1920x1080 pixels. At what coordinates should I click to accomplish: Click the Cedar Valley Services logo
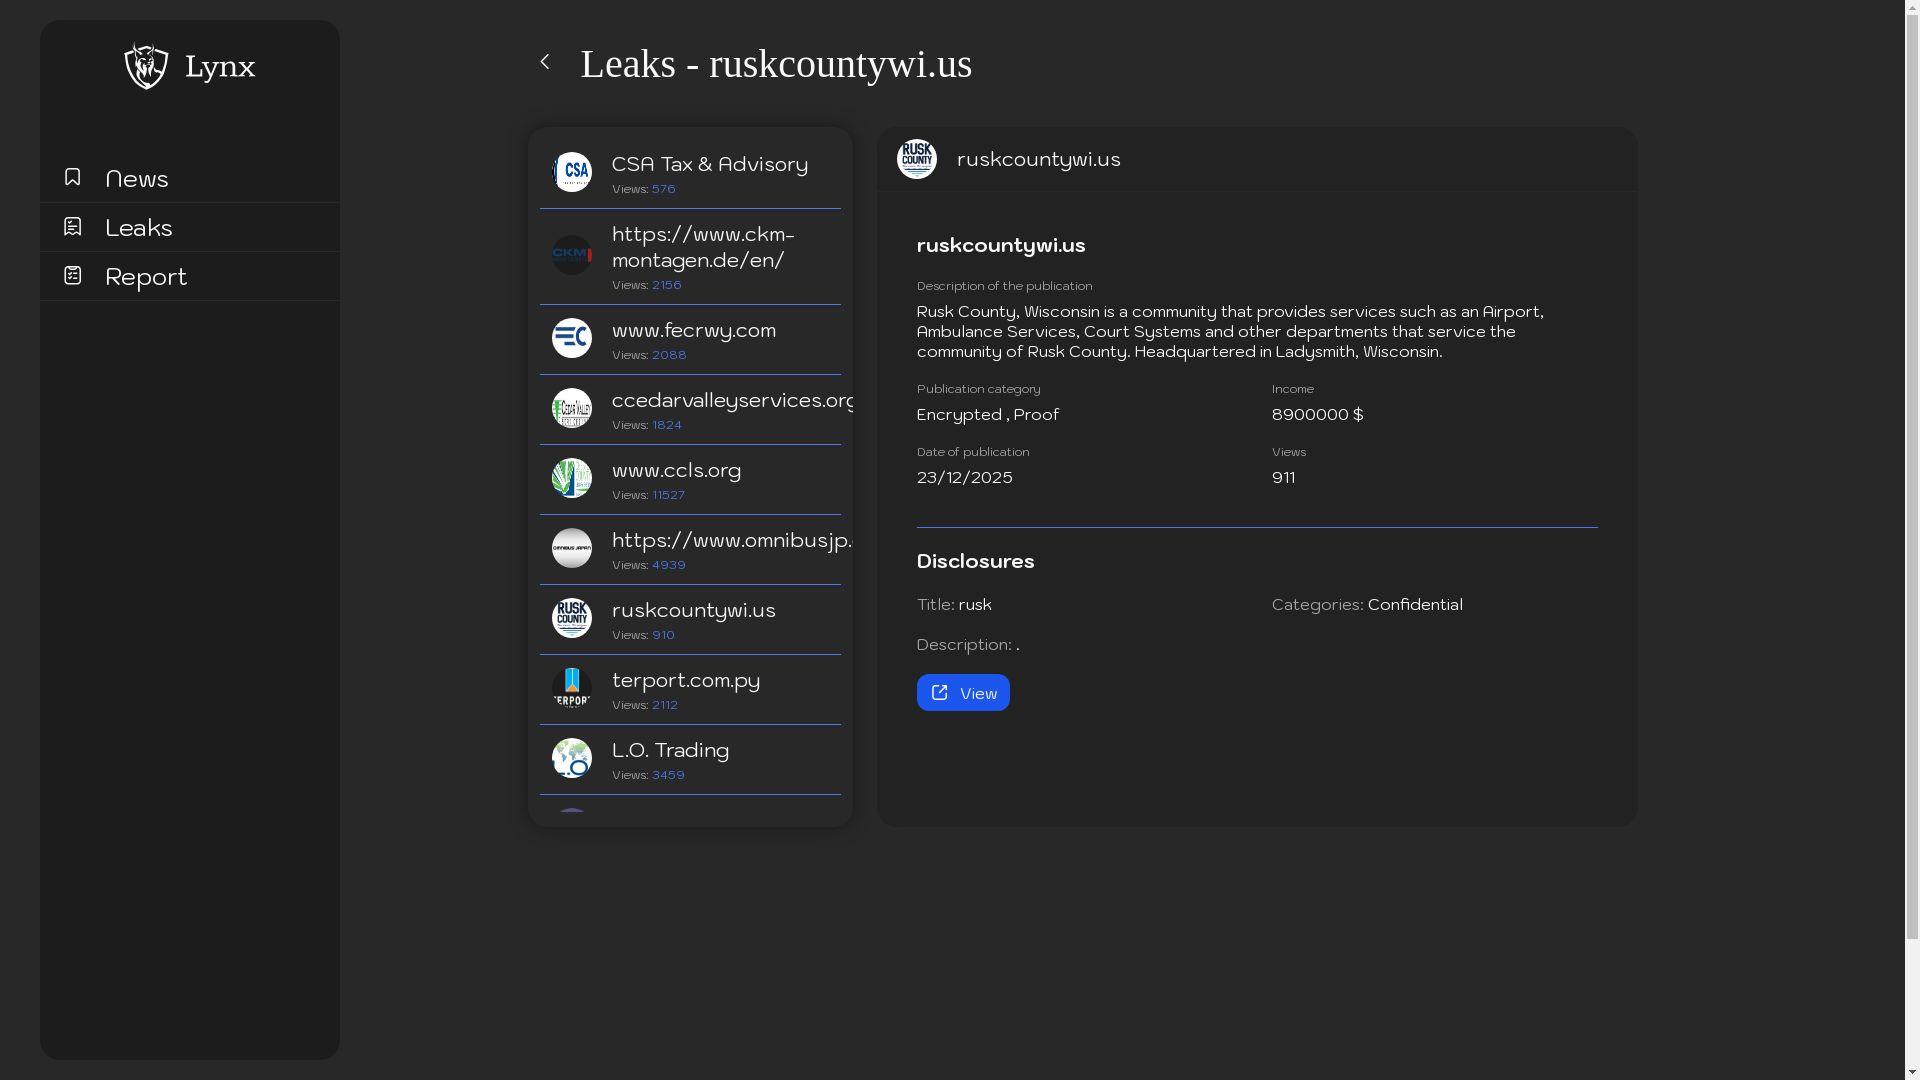pyautogui.click(x=572, y=408)
